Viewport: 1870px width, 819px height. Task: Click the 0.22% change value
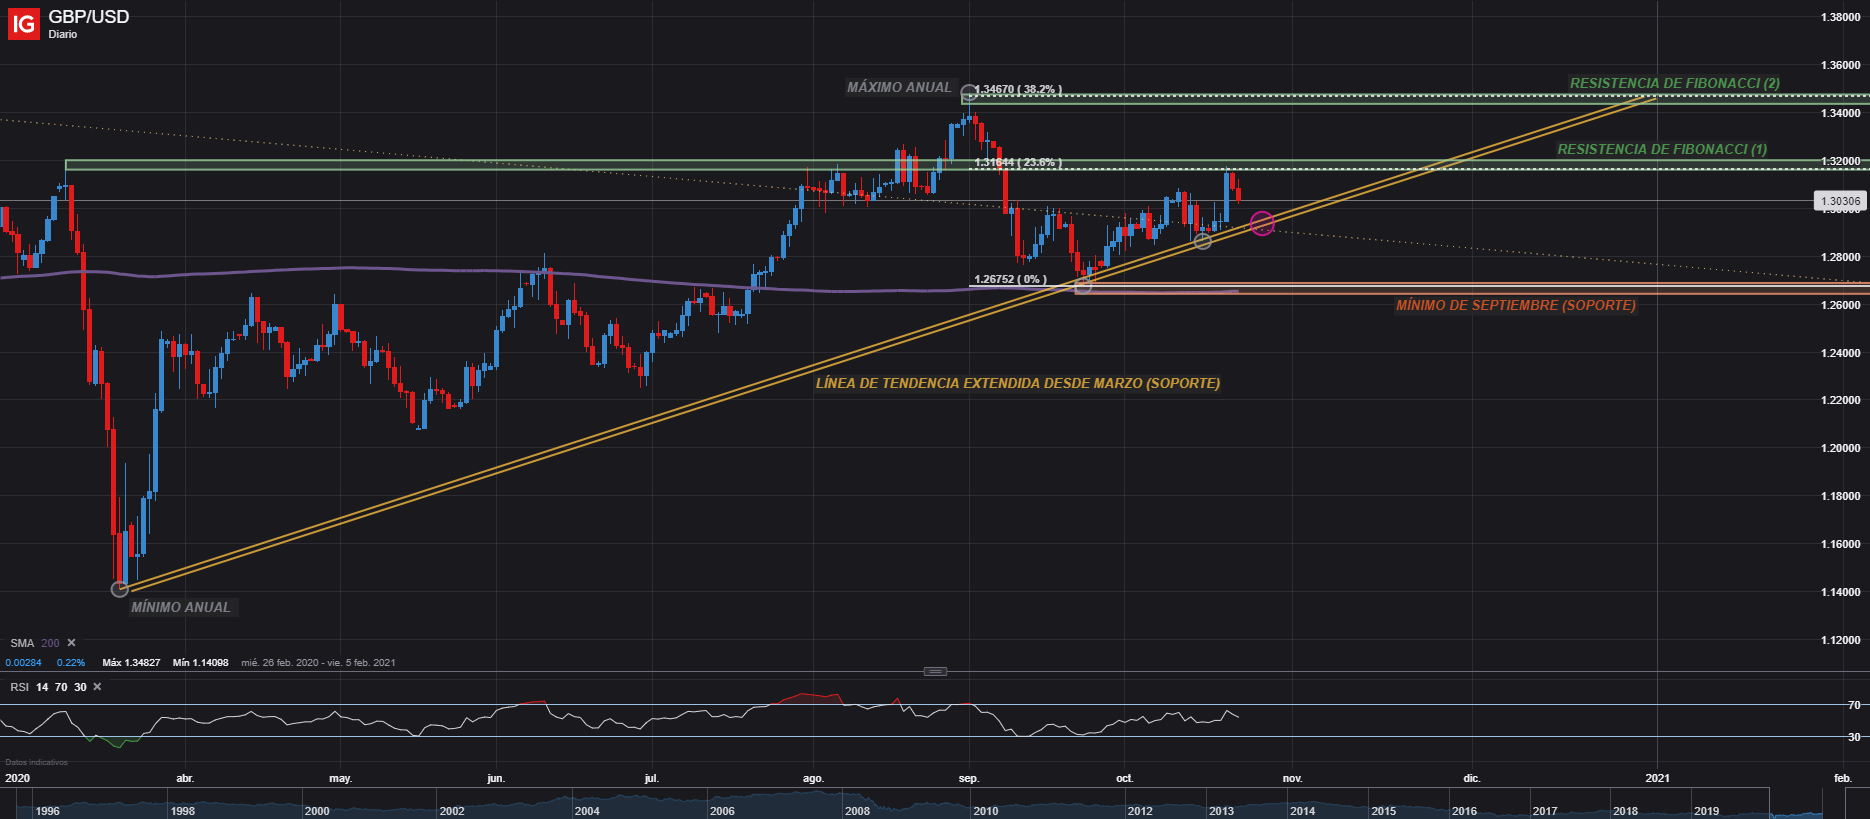[71, 662]
